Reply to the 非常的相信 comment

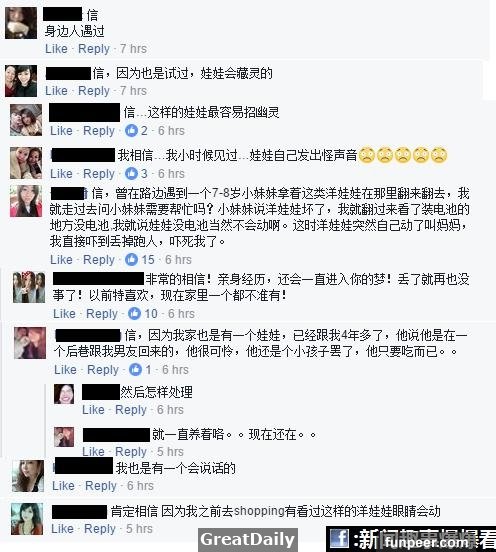tap(102, 314)
